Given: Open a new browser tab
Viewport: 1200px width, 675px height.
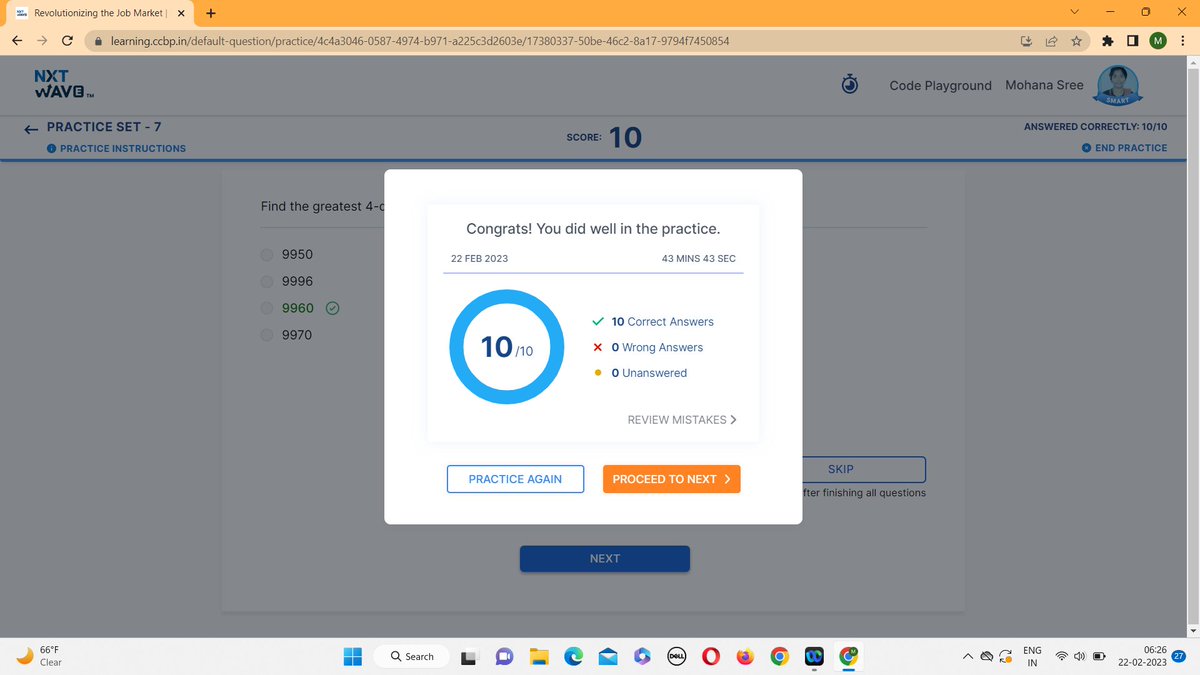Looking at the screenshot, I should tap(211, 13).
